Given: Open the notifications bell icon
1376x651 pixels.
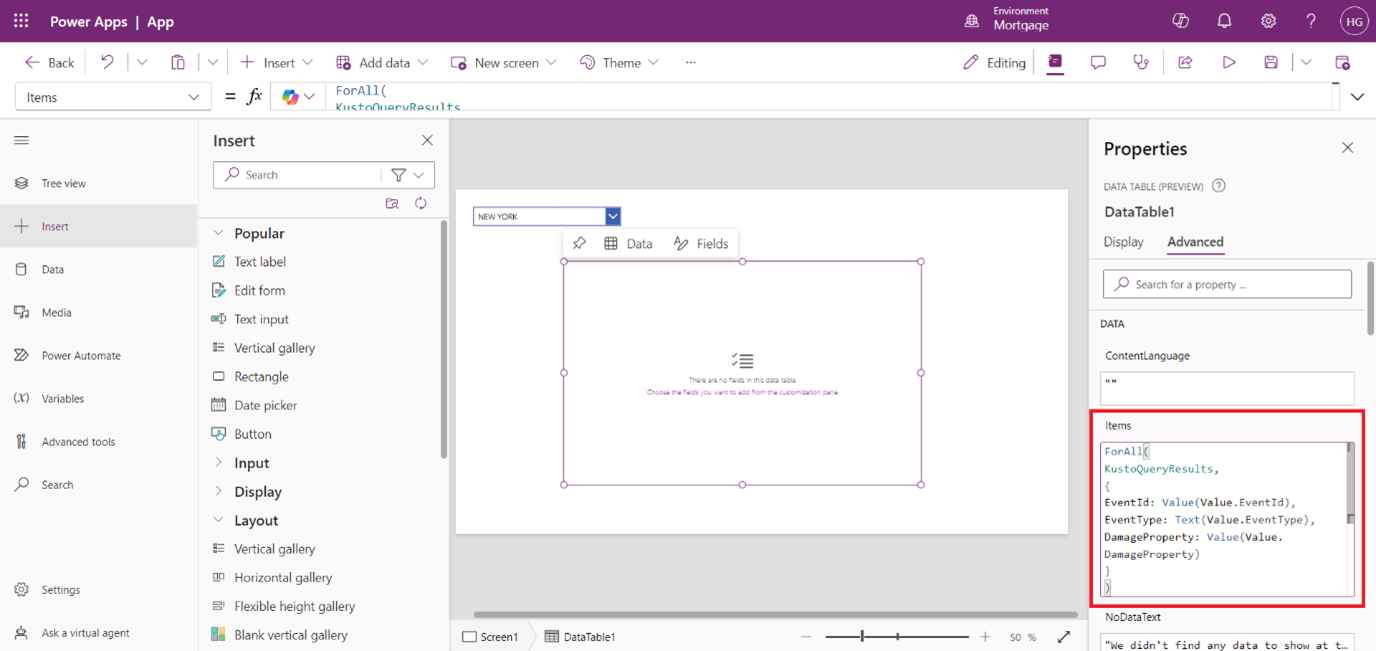Looking at the screenshot, I should click(x=1224, y=21).
